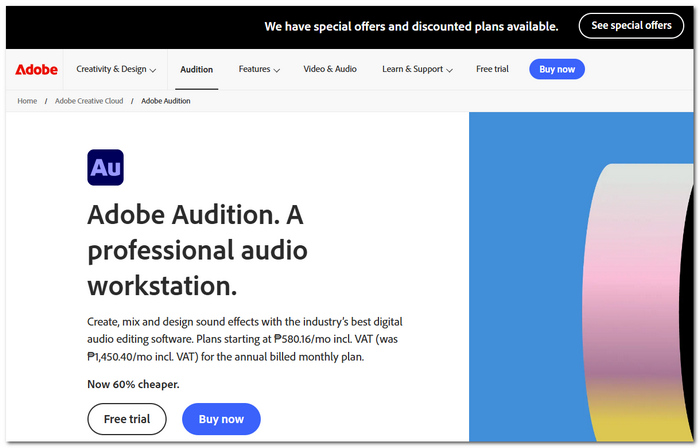This screenshot has height=448, width=700.
Task: Open the Video & Audio menu item
Action: pyautogui.click(x=330, y=69)
